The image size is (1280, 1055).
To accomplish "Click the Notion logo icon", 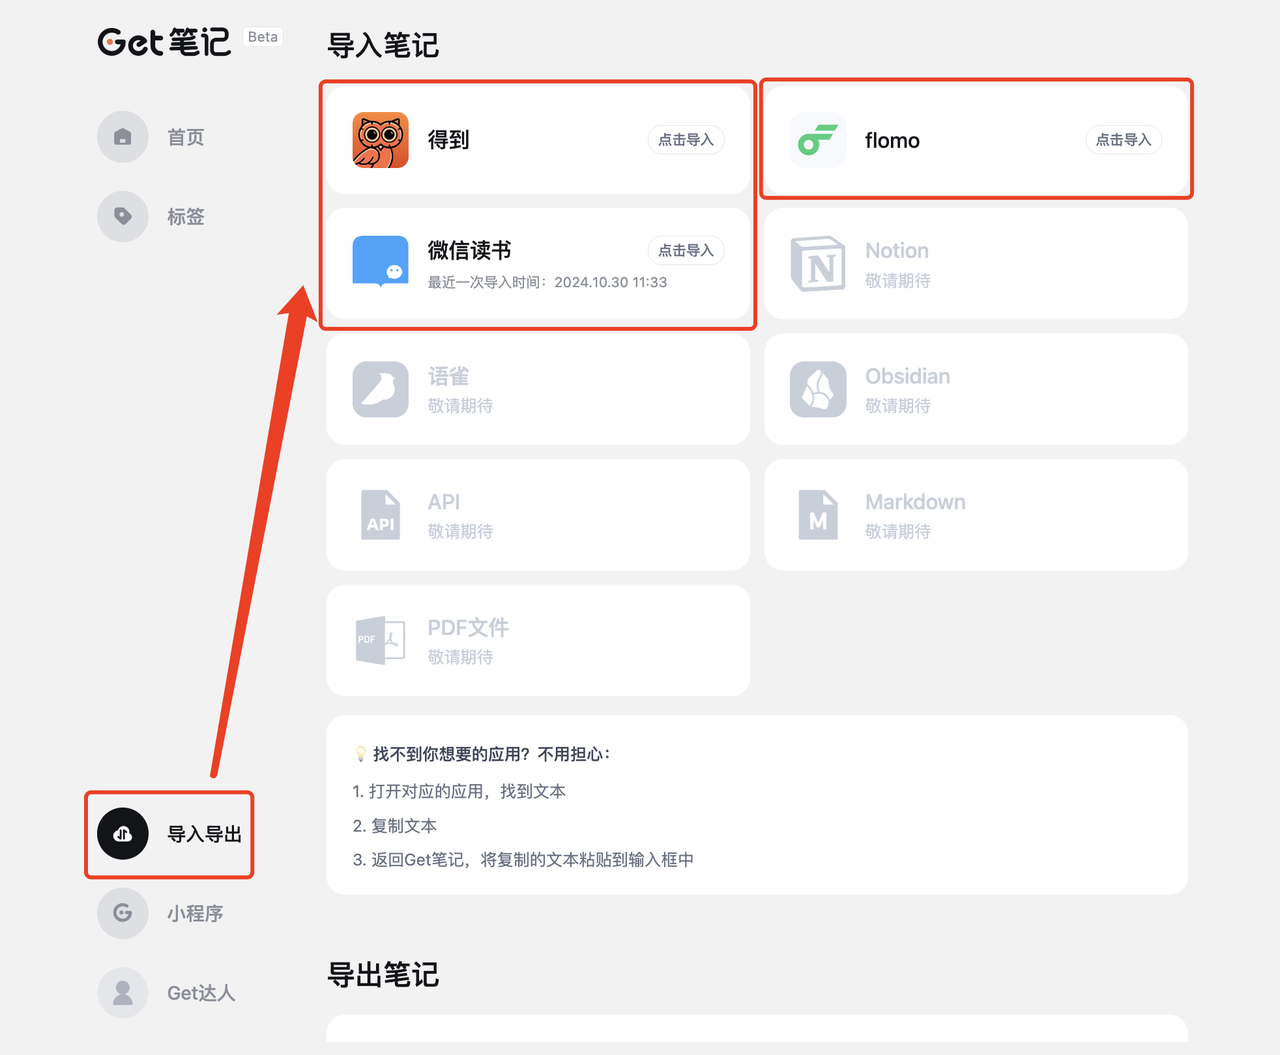I will pyautogui.click(x=817, y=264).
